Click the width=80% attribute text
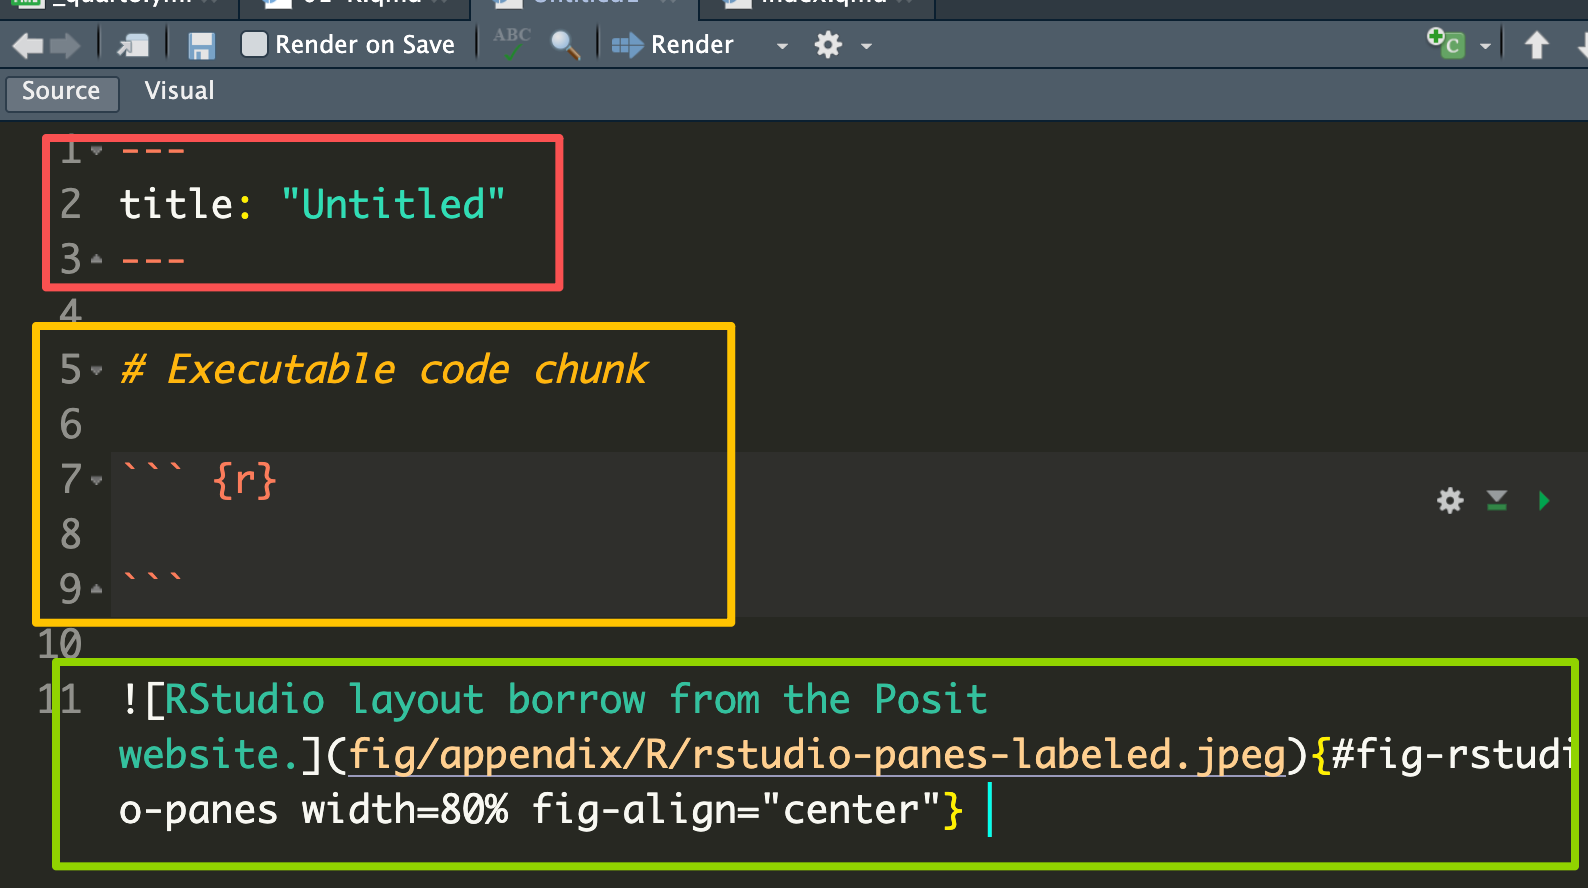This screenshot has width=1588, height=888. click(x=405, y=810)
